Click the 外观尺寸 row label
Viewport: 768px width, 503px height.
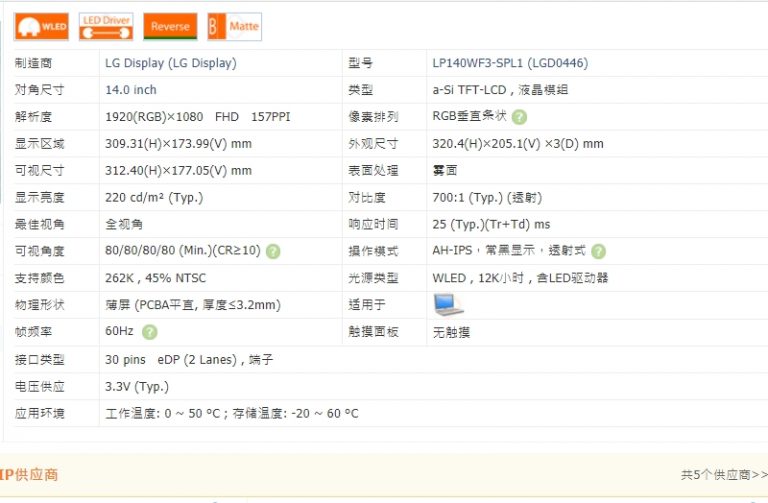(373, 144)
